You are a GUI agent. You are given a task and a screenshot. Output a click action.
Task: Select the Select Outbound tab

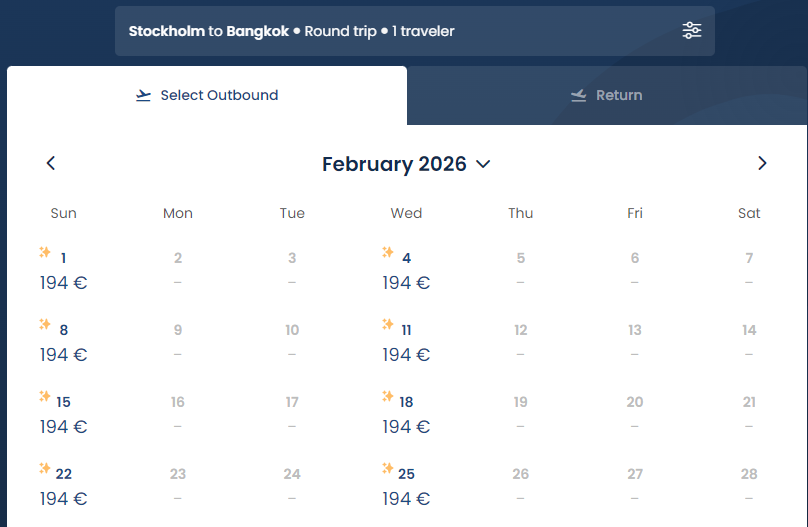207,95
